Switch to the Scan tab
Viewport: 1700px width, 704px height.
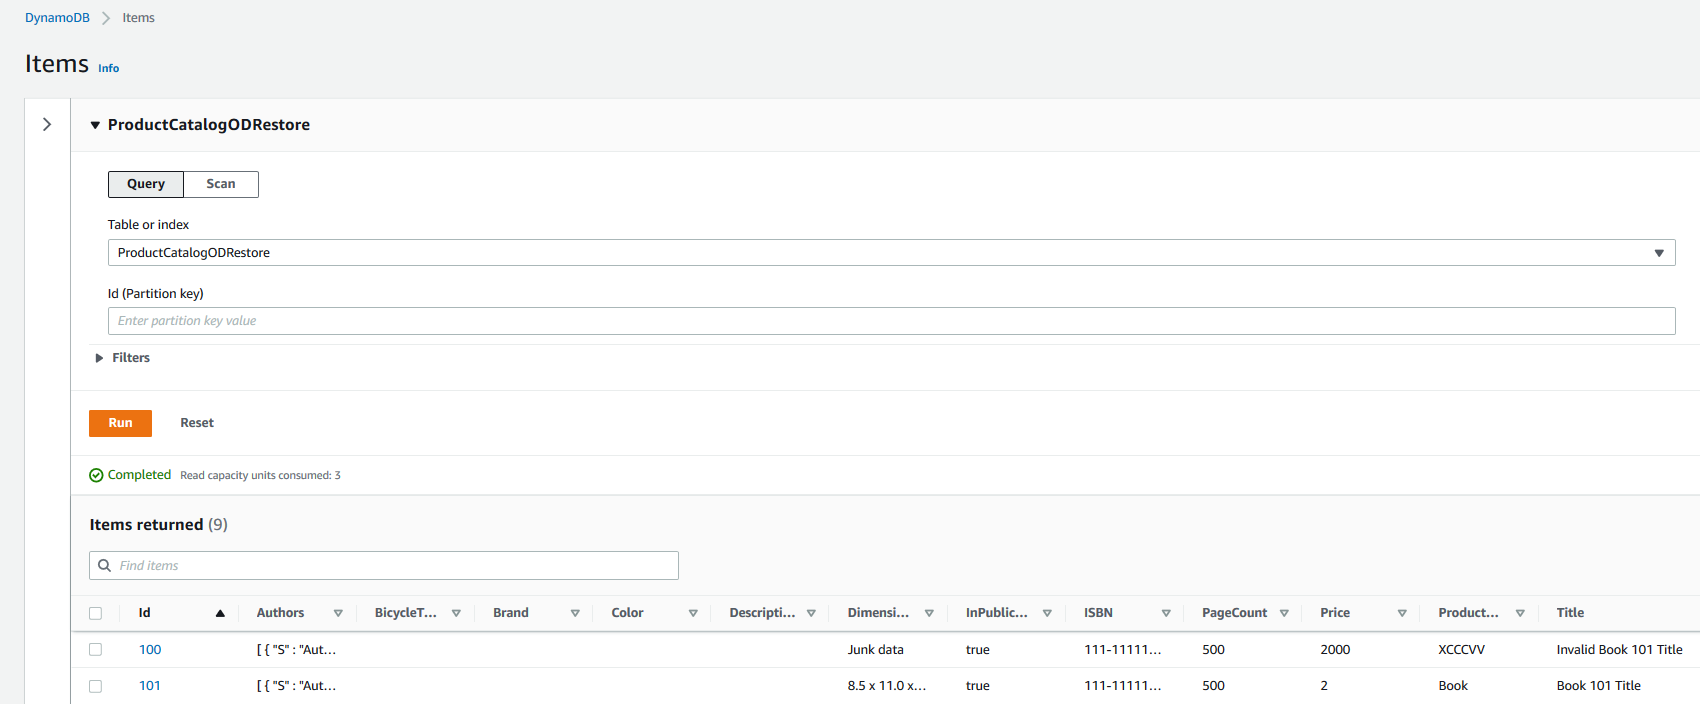tap(221, 184)
